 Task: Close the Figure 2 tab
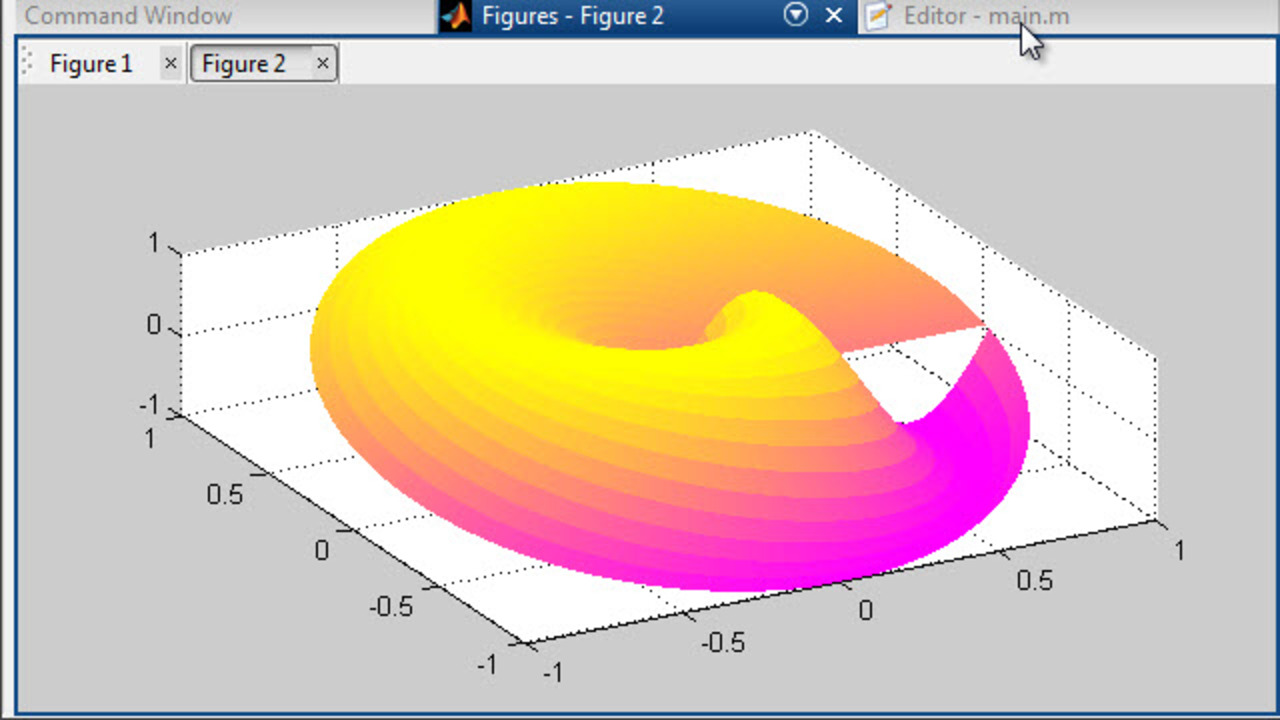click(x=322, y=64)
